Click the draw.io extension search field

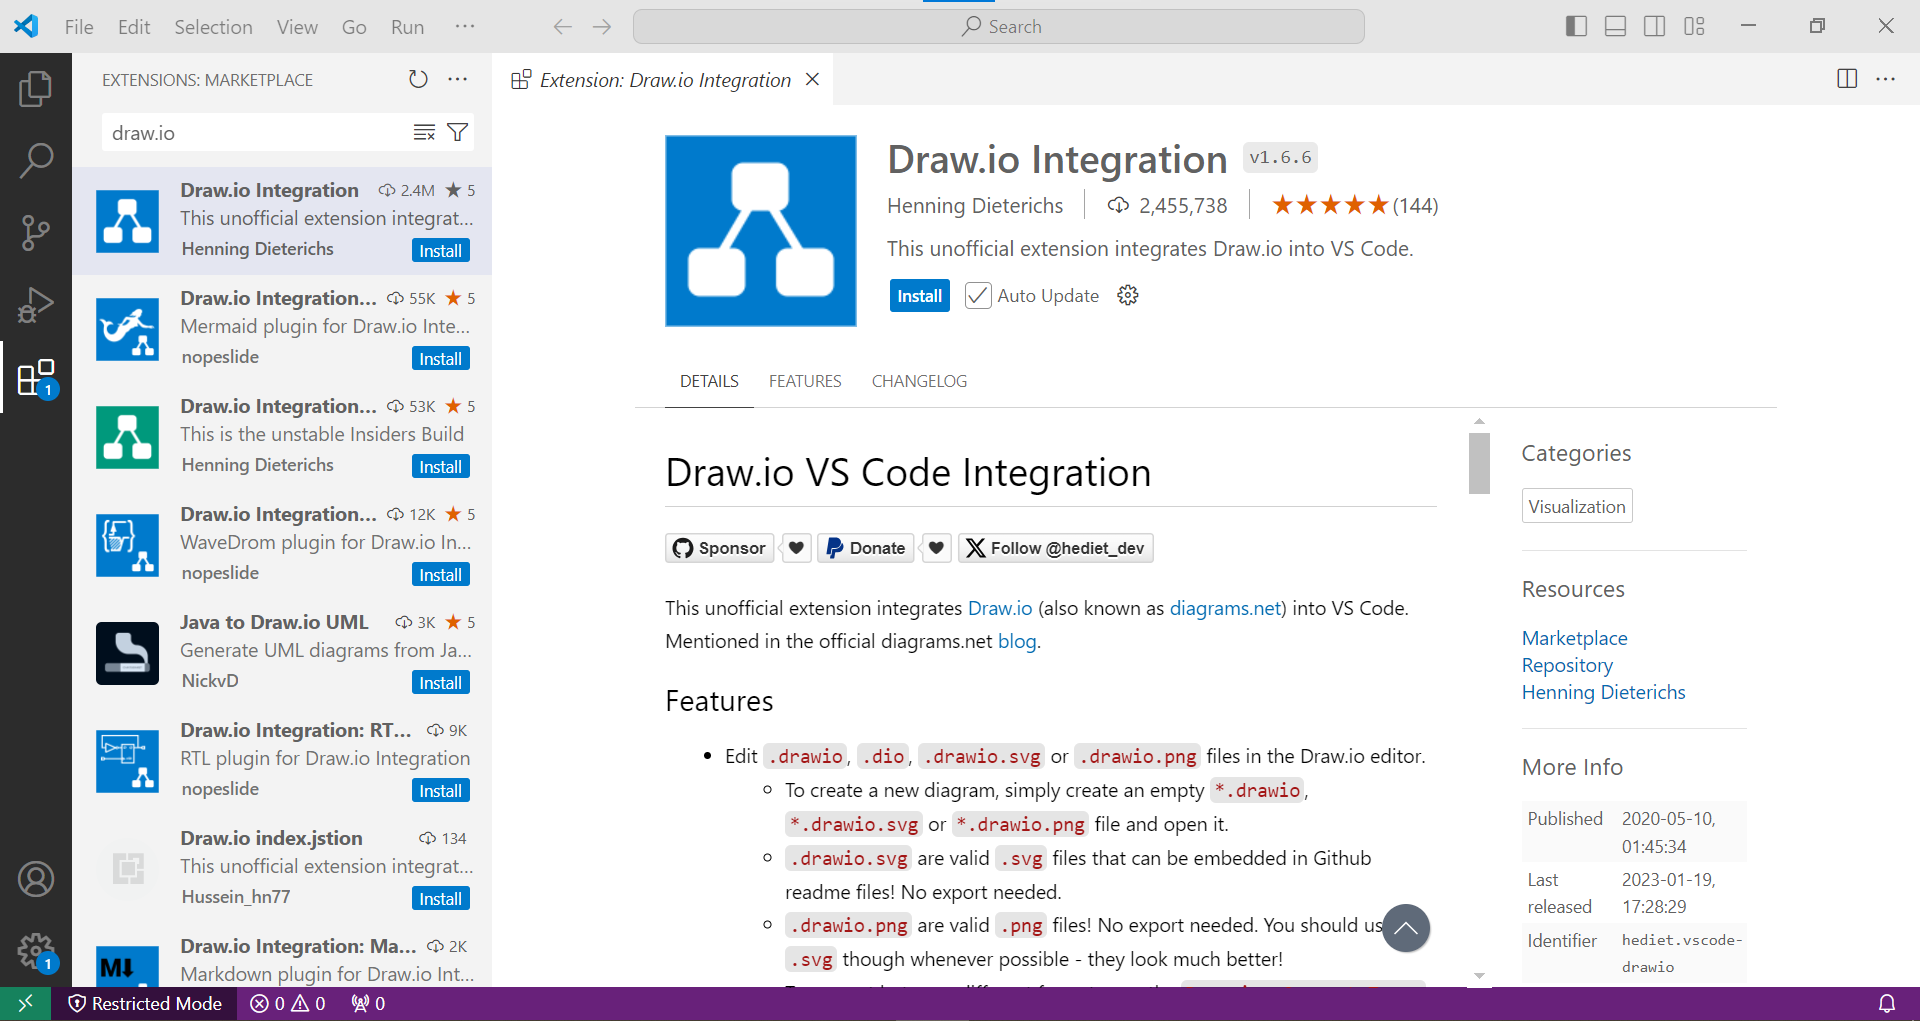(x=255, y=133)
